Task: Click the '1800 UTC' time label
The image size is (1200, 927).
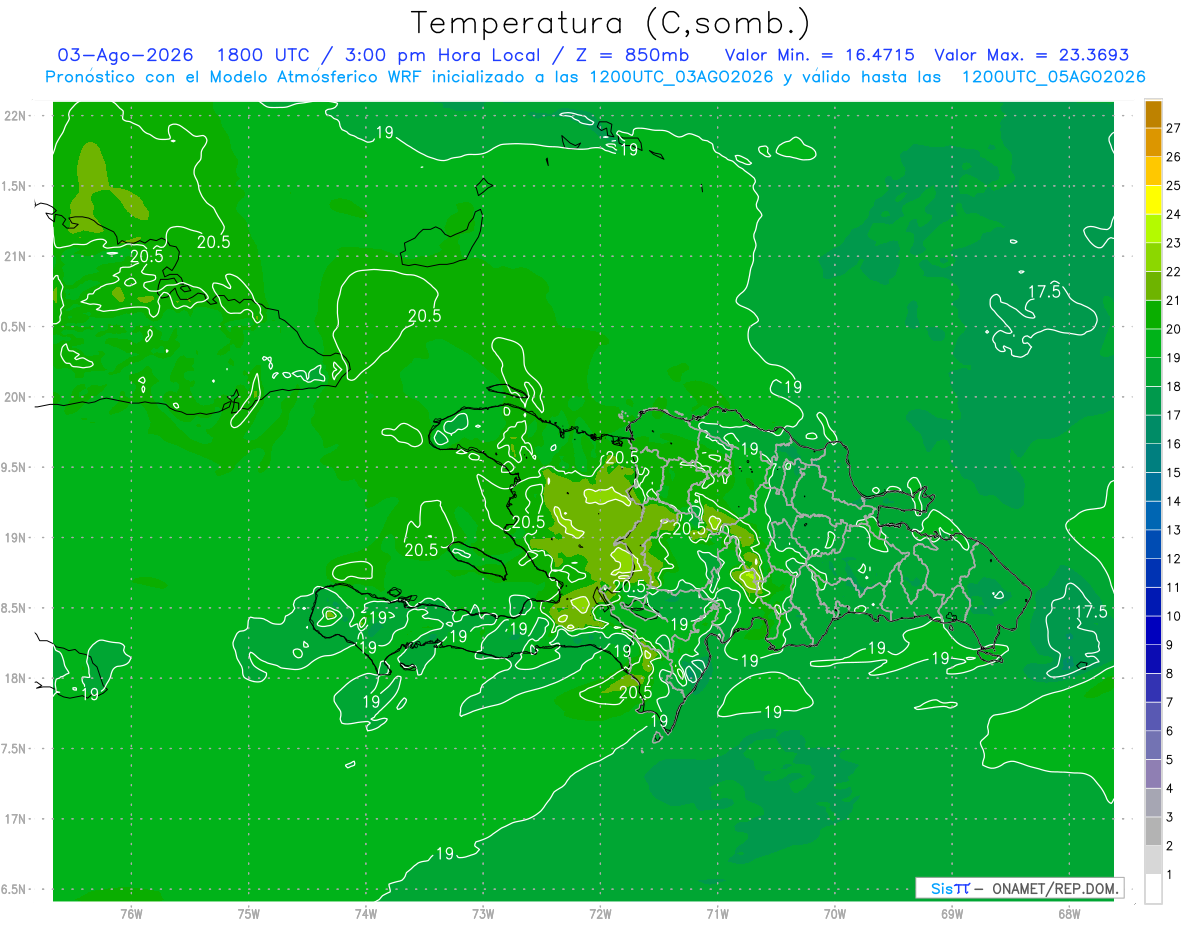Action: [x=264, y=55]
